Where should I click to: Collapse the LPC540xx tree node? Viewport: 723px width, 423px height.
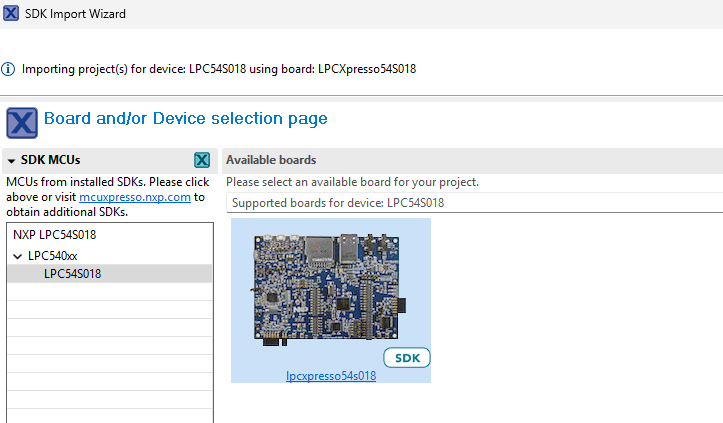(x=18, y=256)
